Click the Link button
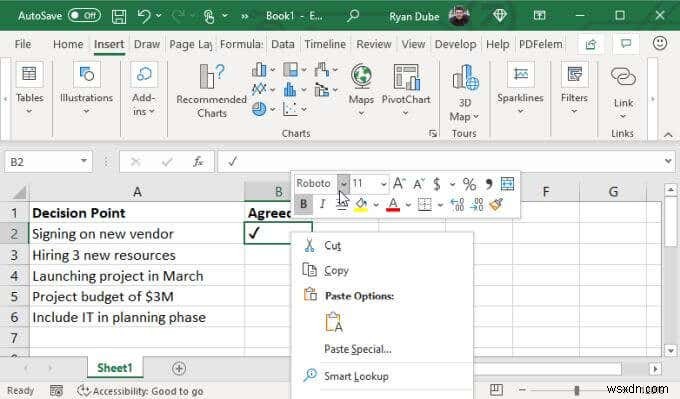The width and height of the screenshot is (680, 399). (x=623, y=92)
